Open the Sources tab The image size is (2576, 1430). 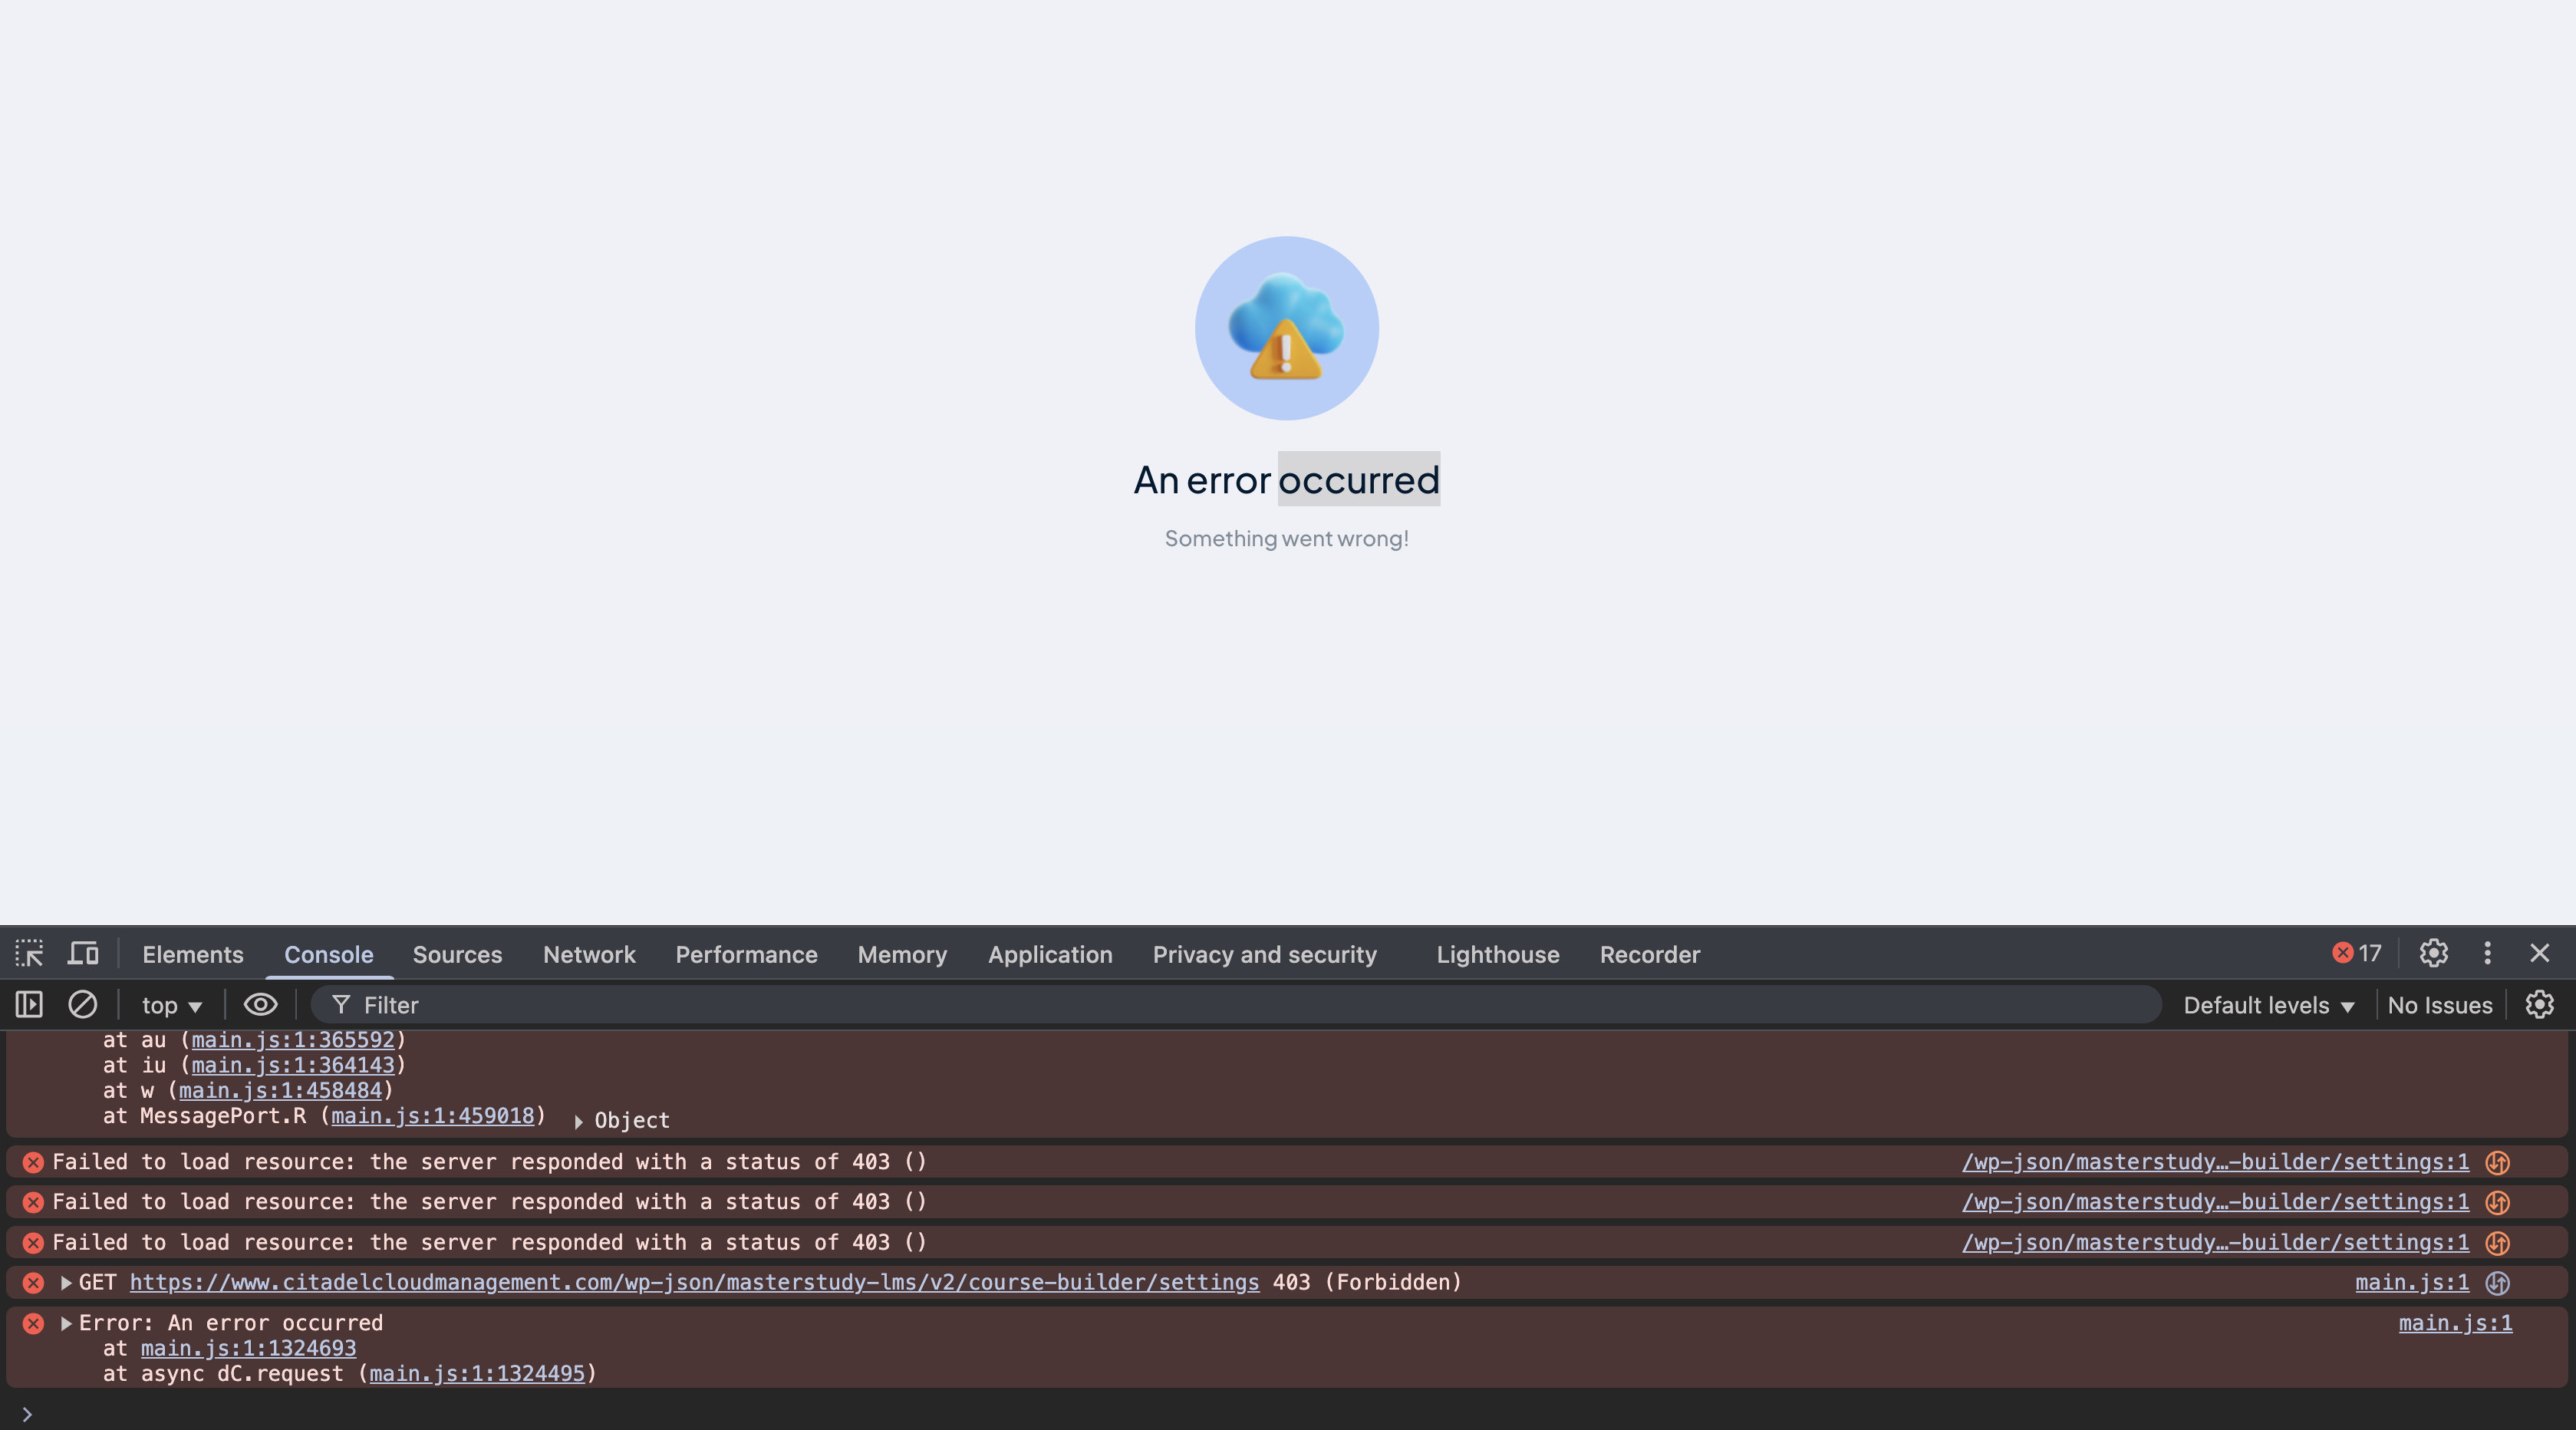(x=457, y=954)
